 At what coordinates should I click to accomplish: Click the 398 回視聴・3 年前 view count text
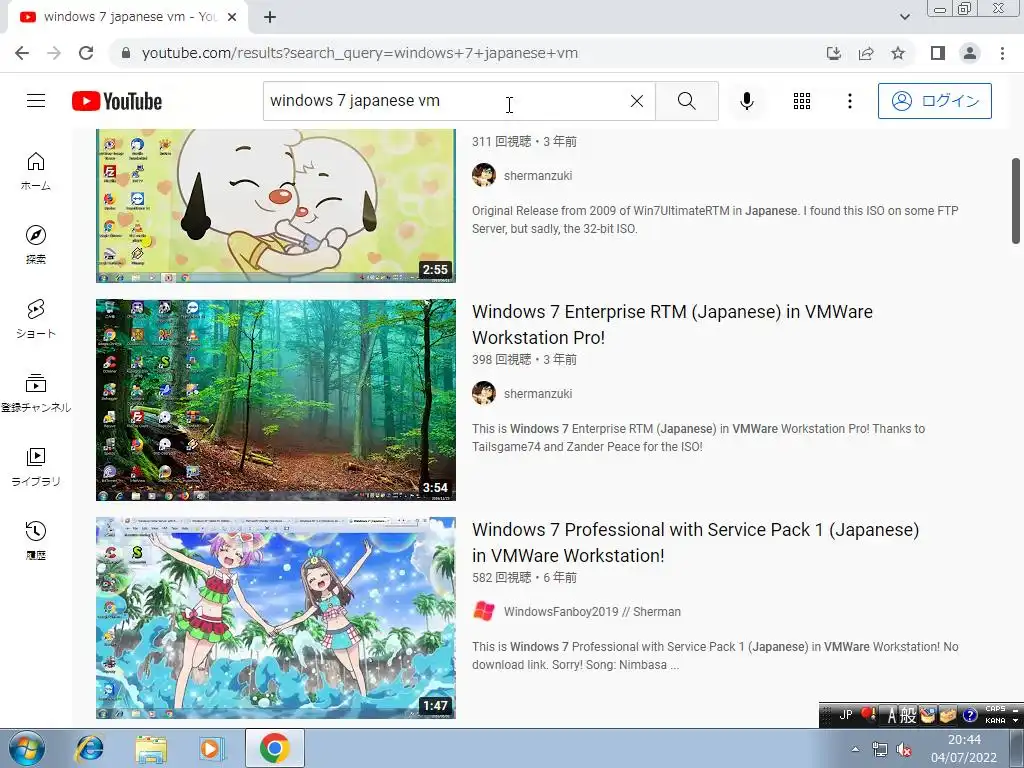pos(524,360)
